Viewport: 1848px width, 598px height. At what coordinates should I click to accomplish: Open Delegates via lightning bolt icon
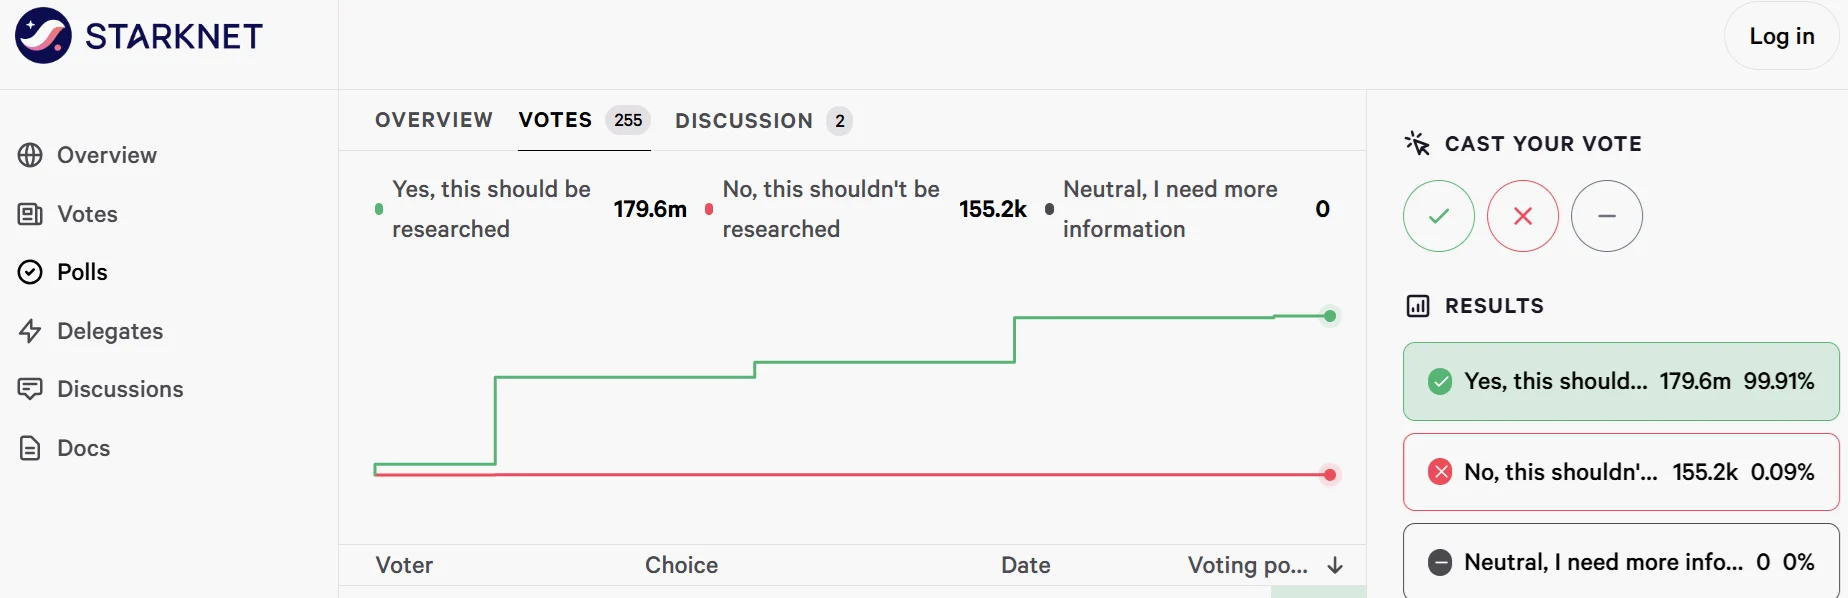(x=31, y=331)
